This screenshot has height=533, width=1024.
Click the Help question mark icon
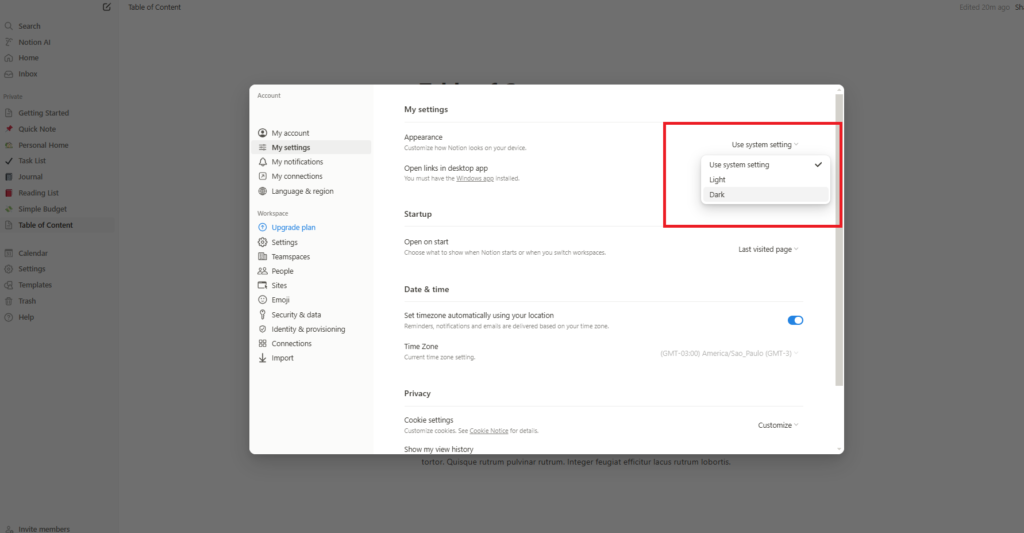coord(8,317)
